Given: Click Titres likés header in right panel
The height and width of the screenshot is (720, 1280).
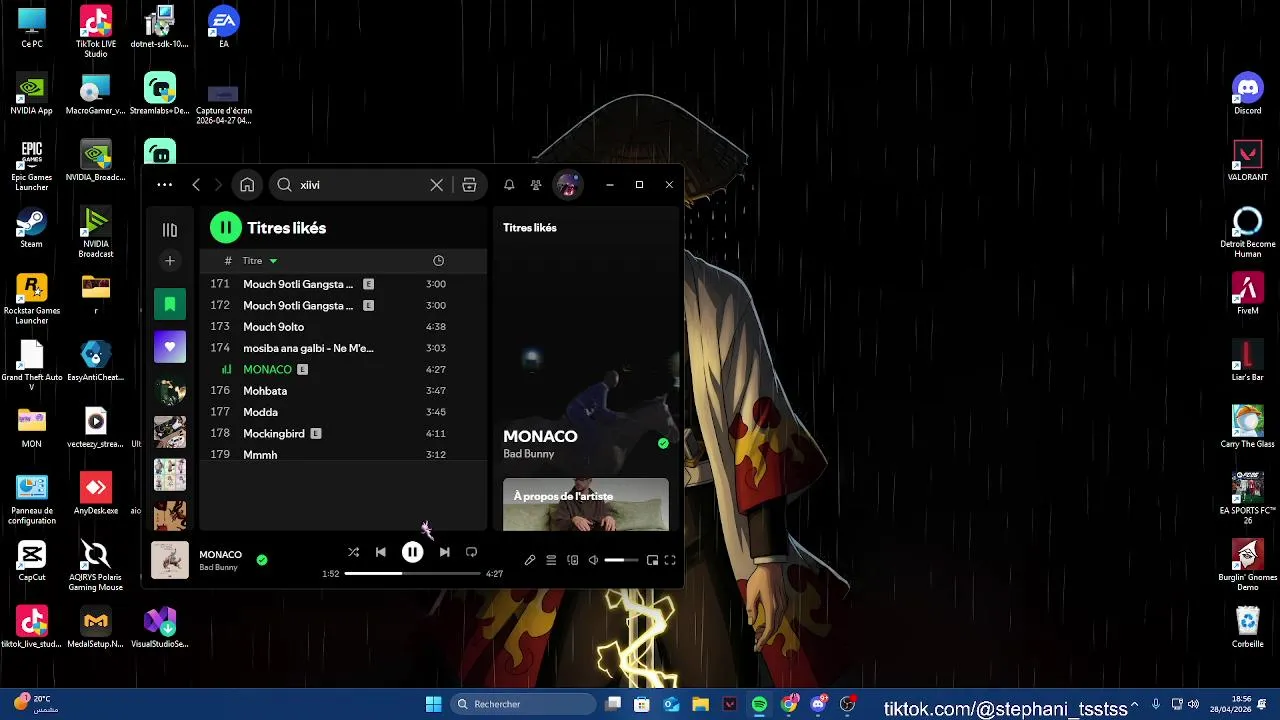Looking at the screenshot, I should click(x=530, y=228).
